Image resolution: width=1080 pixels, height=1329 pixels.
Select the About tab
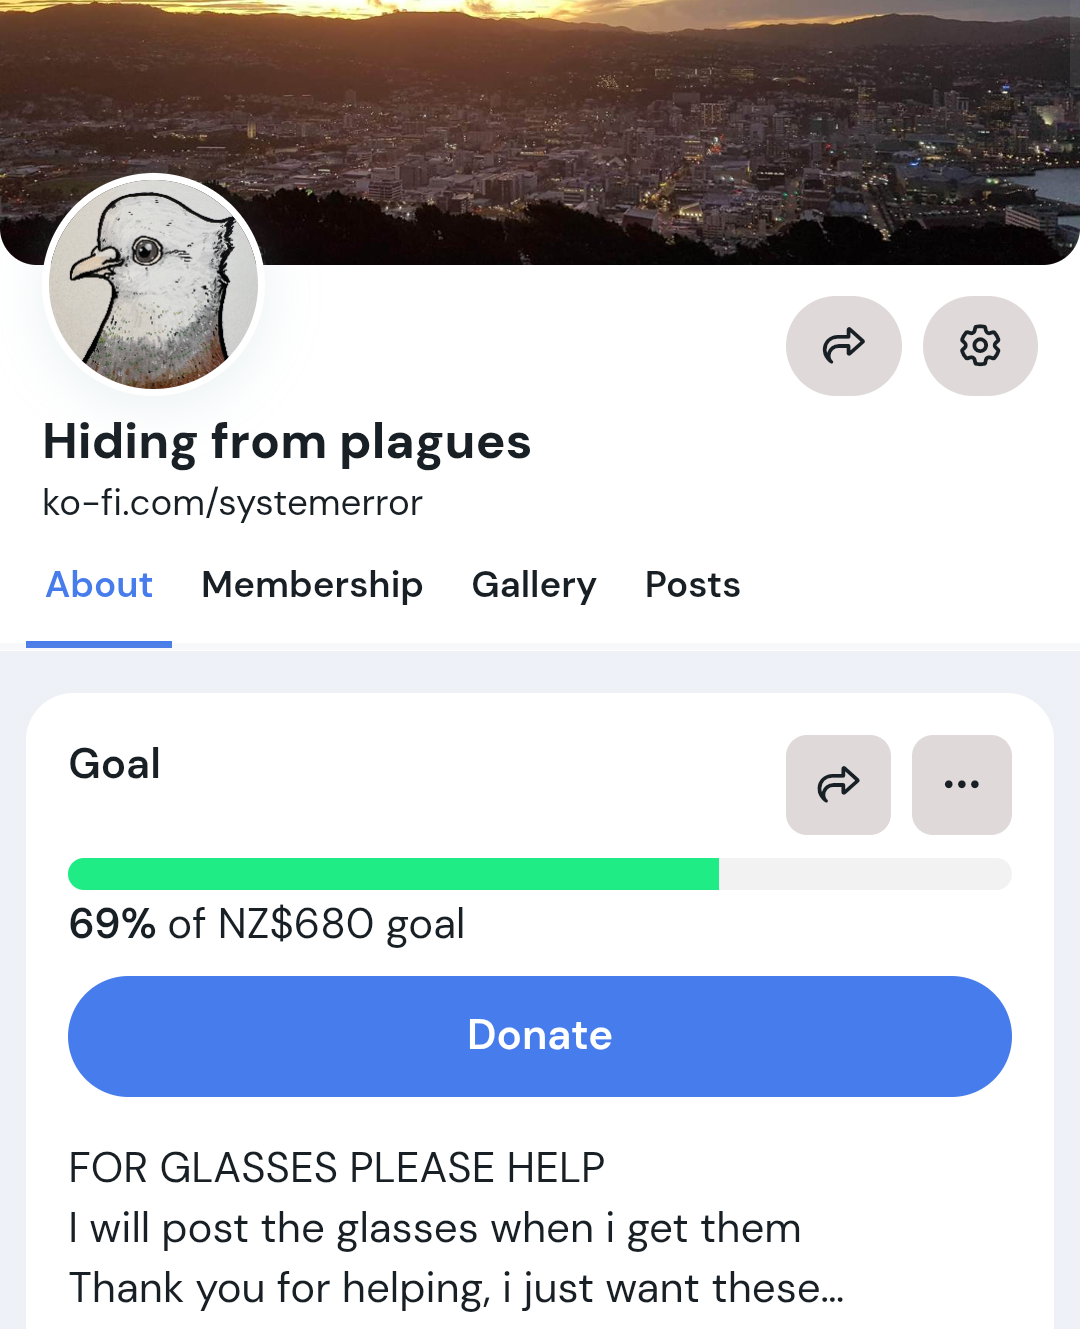99,585
